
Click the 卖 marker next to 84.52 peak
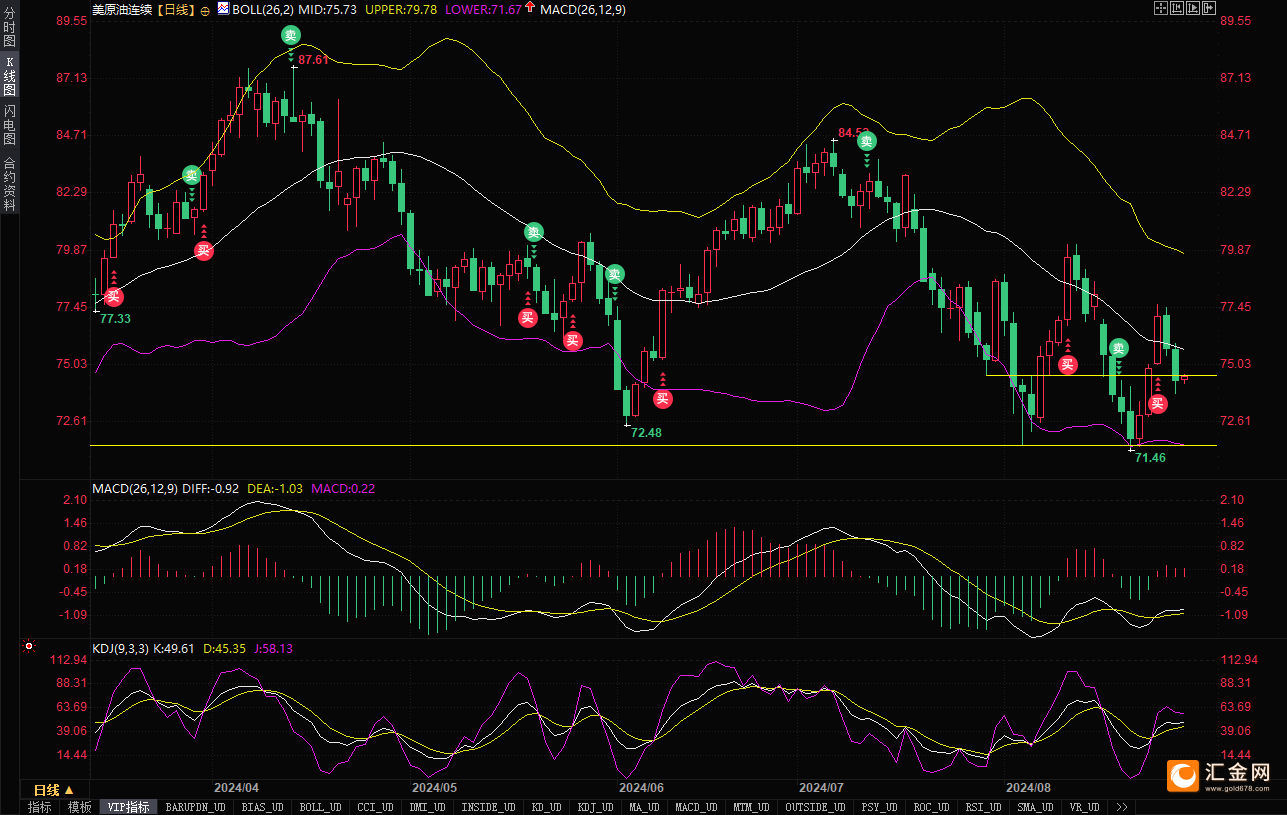tap(867, 141)
